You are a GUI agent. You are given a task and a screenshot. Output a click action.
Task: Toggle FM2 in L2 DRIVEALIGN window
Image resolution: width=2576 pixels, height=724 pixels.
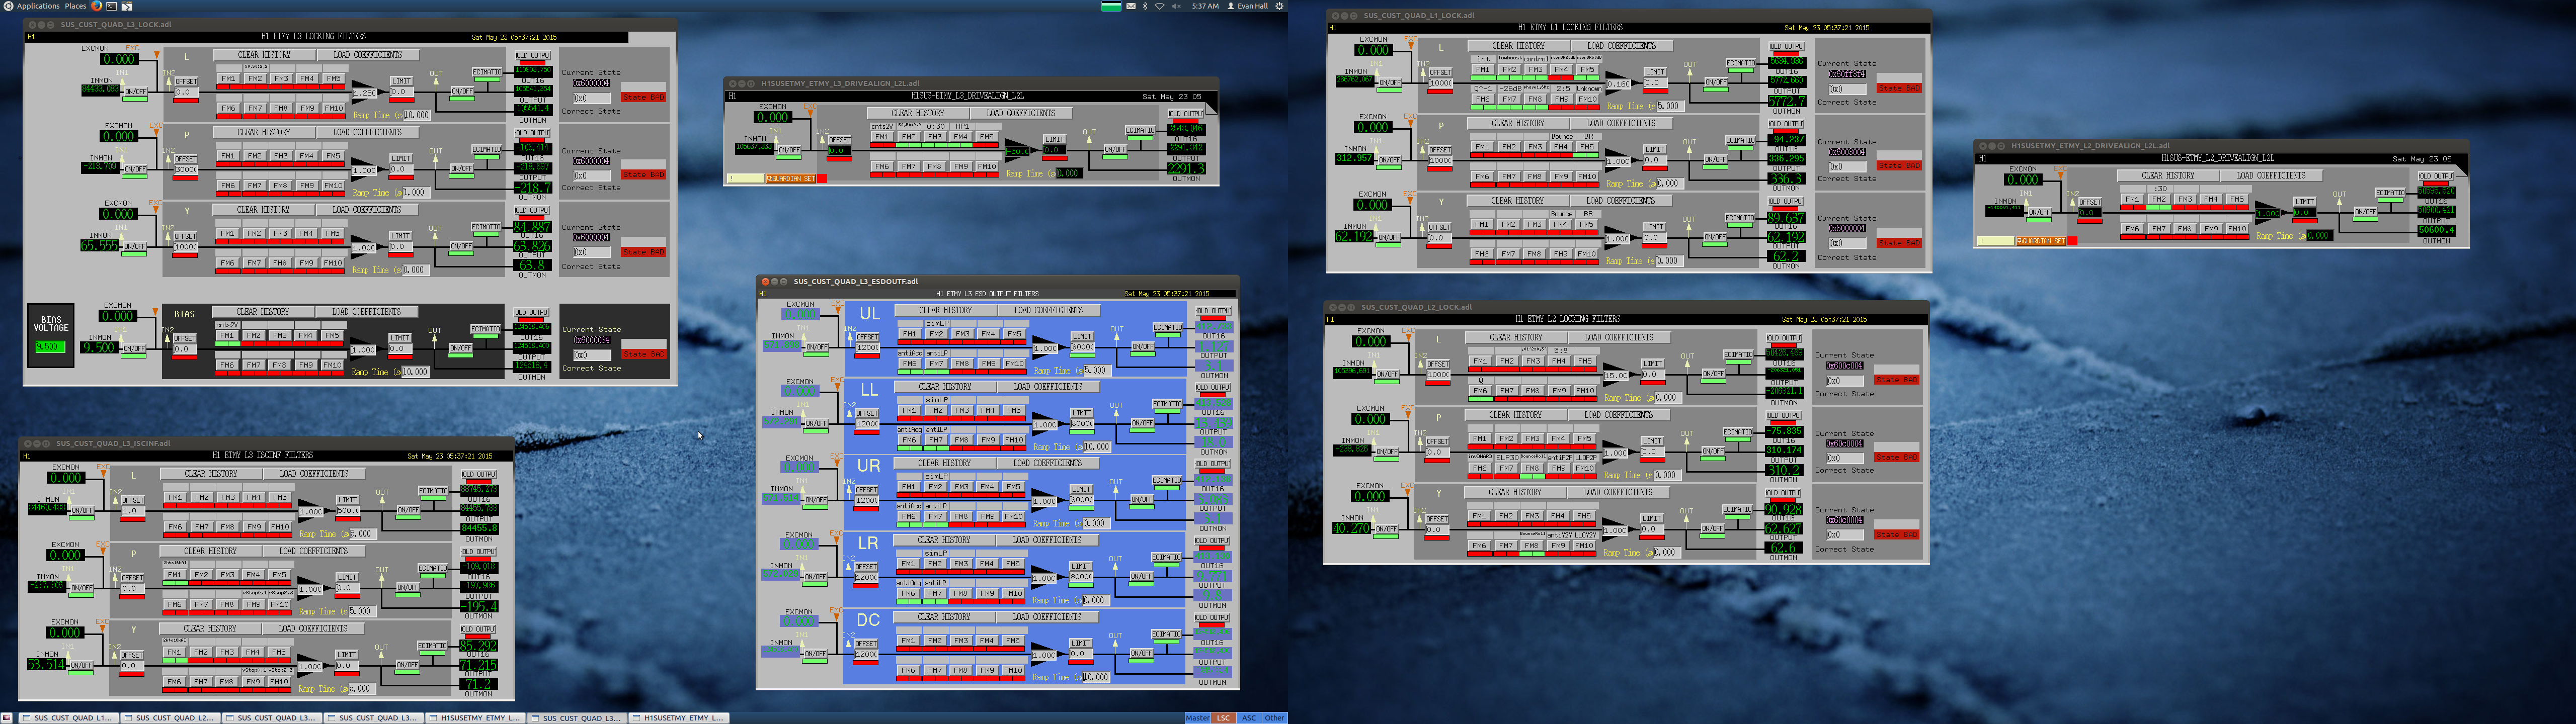[x=2159, y=199]
